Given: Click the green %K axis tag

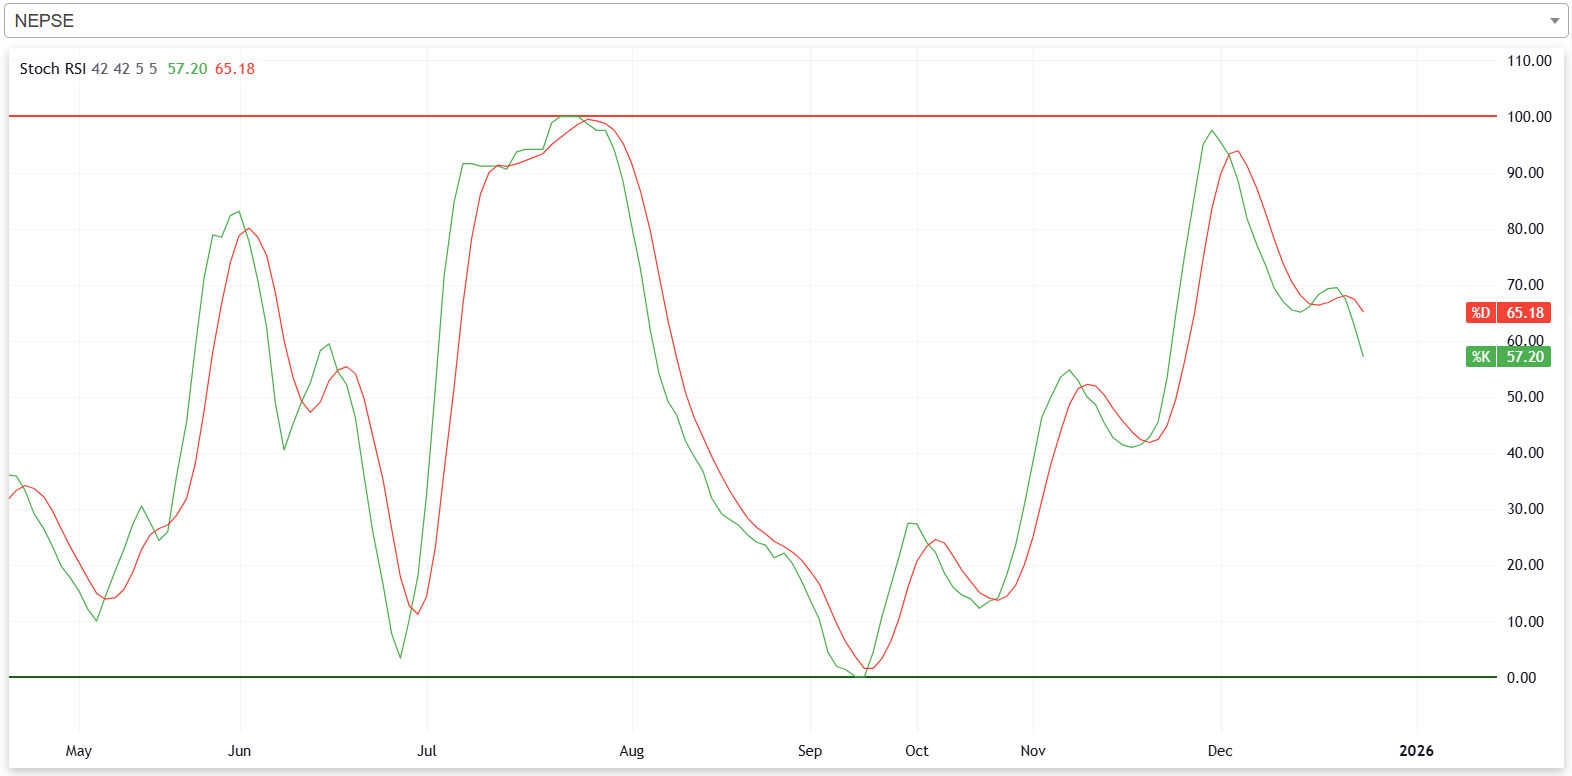Looking at the screenshot, I should click(1480, 357).
